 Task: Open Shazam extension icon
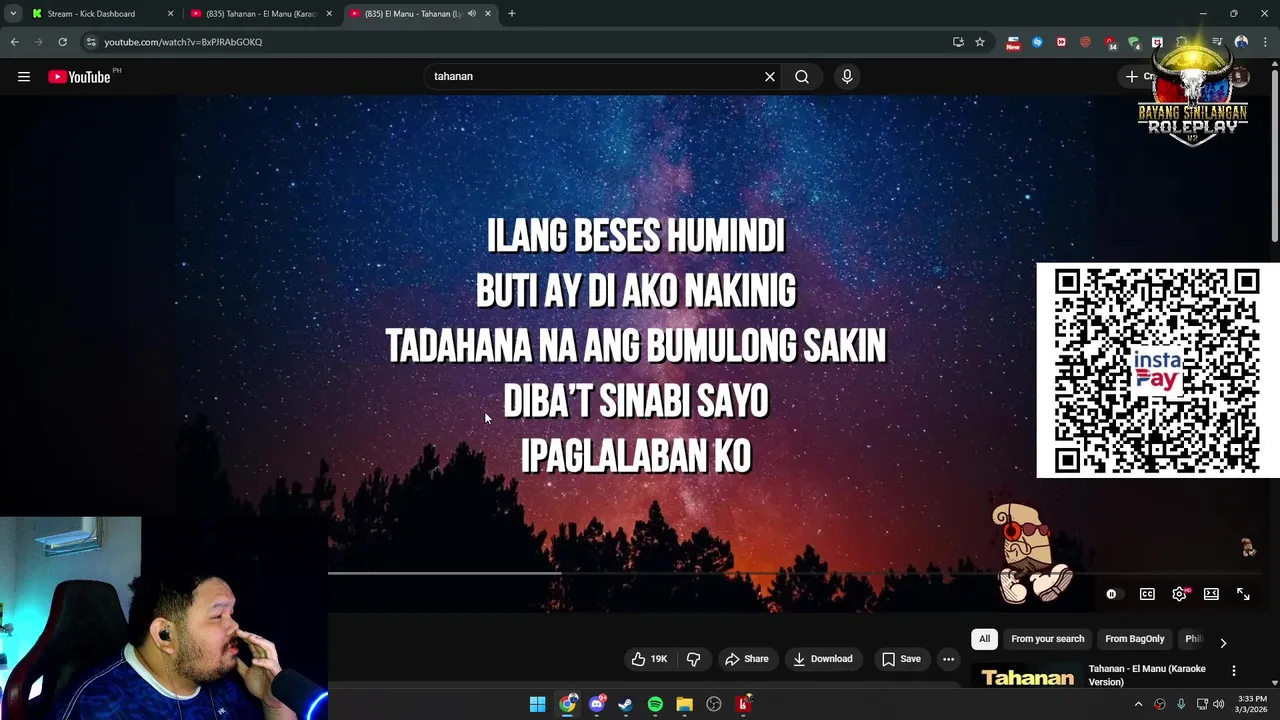click(x=1037, y=42)
